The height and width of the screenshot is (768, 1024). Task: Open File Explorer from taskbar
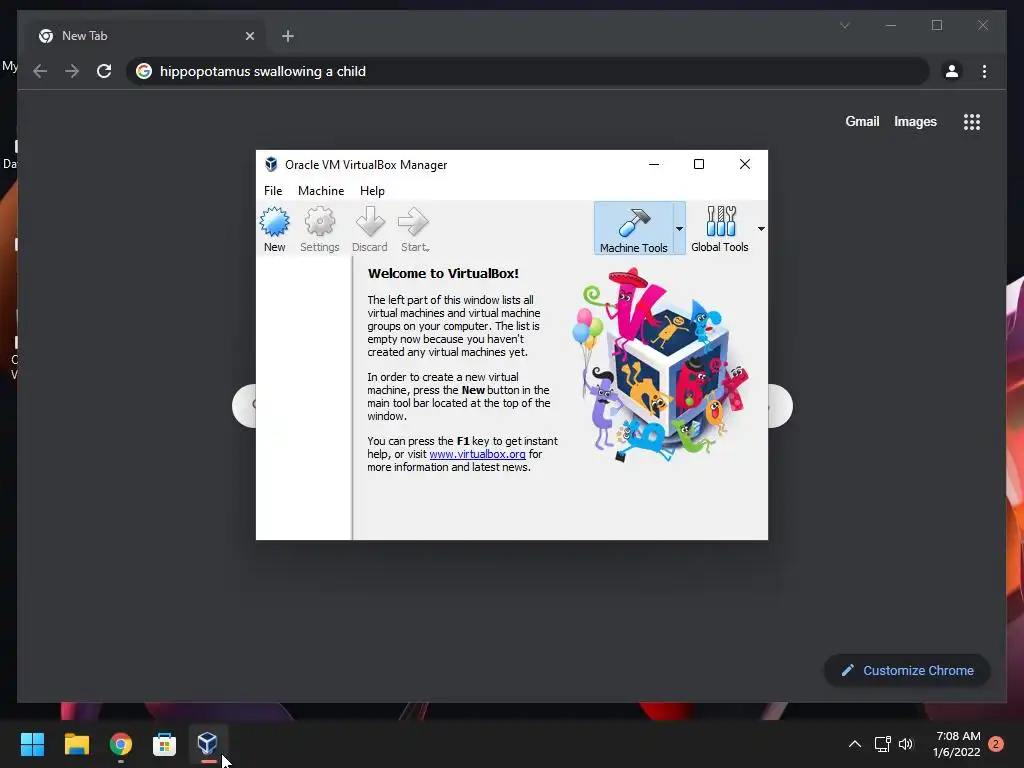point(76,744)
